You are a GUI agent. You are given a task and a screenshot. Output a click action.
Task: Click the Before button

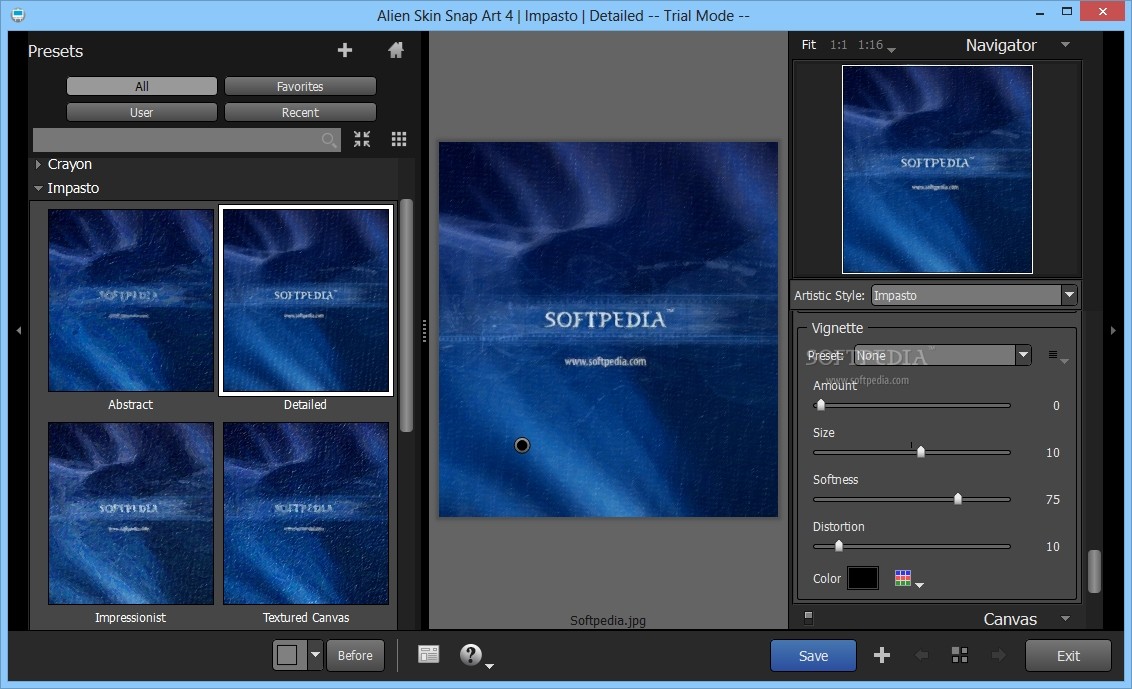(355, 655)
